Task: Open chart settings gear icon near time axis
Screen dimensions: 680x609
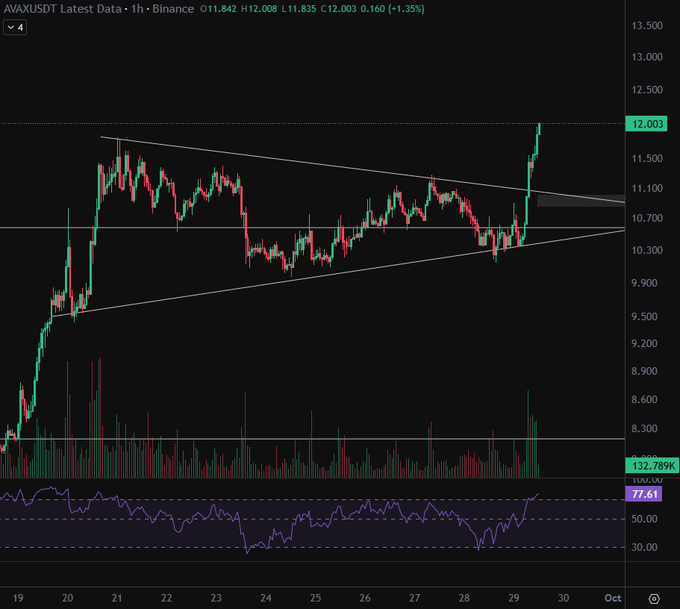Action: tap(654, 599)
